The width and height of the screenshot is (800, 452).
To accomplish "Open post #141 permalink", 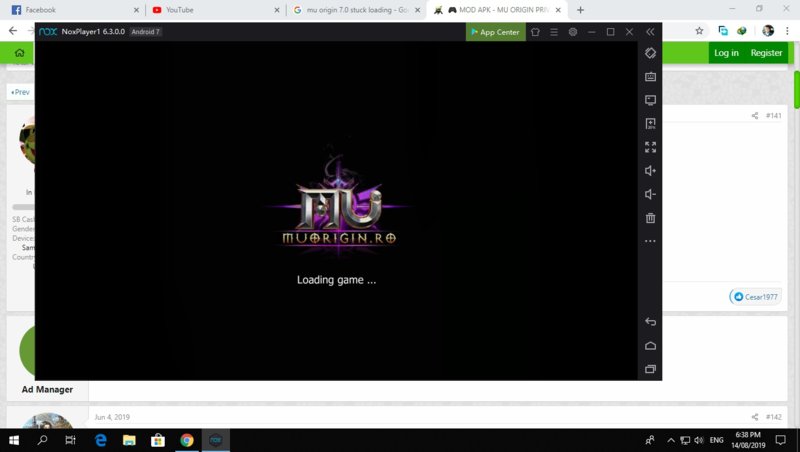I will 773,116.
